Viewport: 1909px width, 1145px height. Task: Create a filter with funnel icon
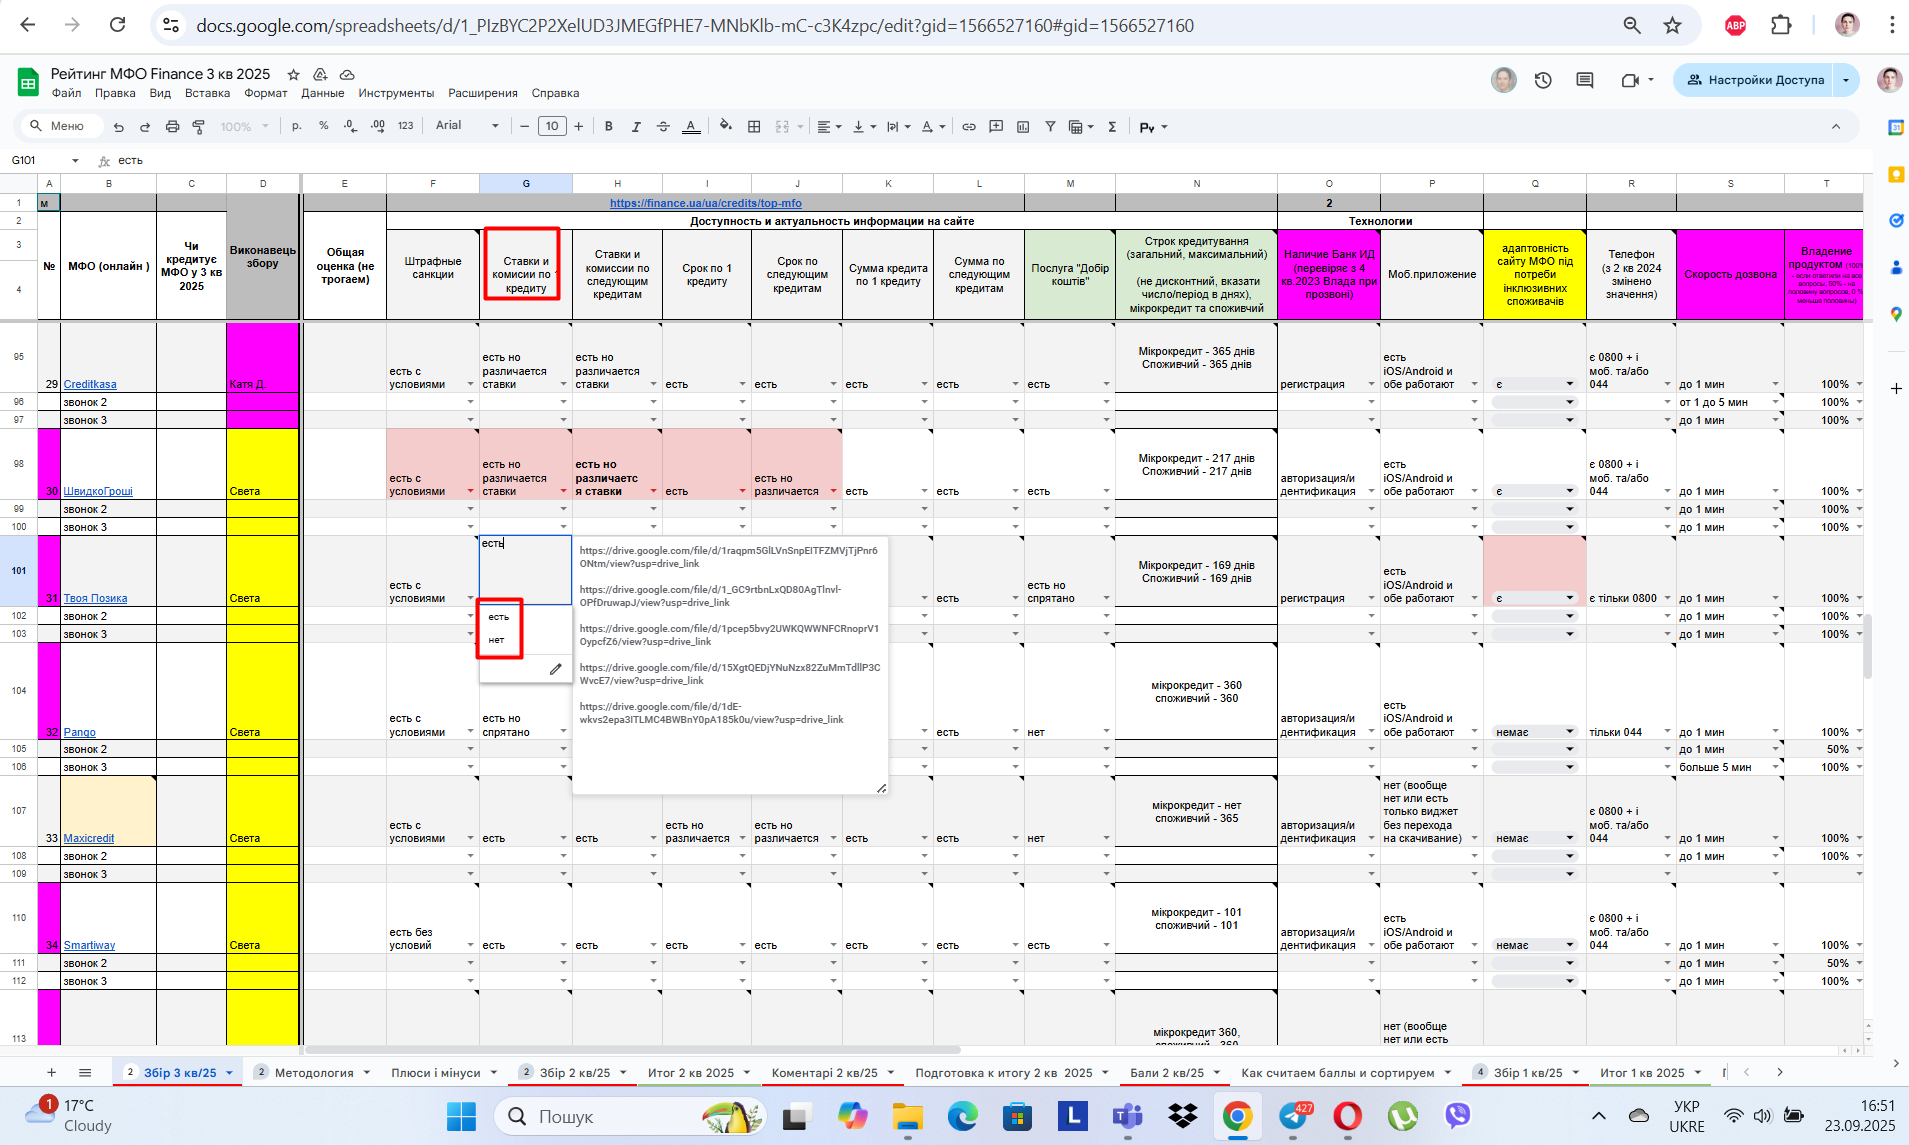(x=1050, y=127)
